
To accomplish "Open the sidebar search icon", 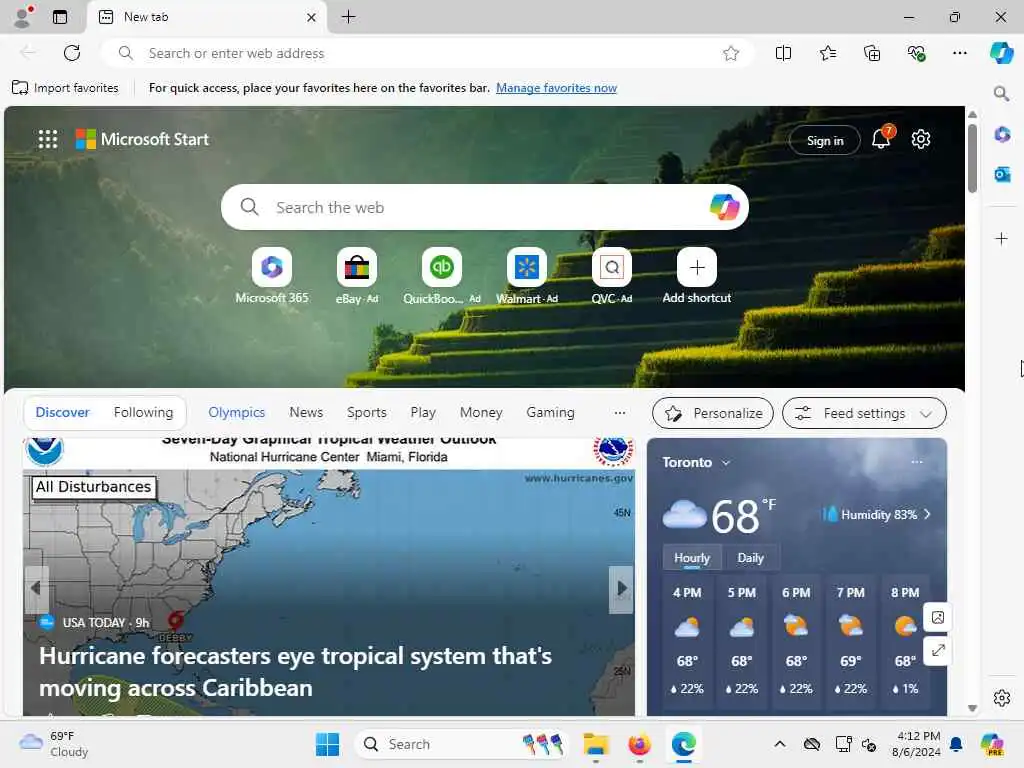I will click(x=1001, y=93).
